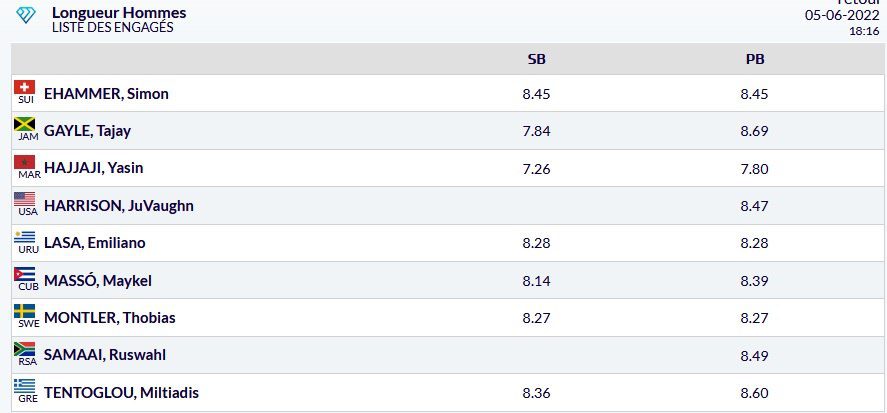The image size is (887, 413).
Task: Click the Greece flag beside TENTOGLOU
Action: (x=24, y=386)
